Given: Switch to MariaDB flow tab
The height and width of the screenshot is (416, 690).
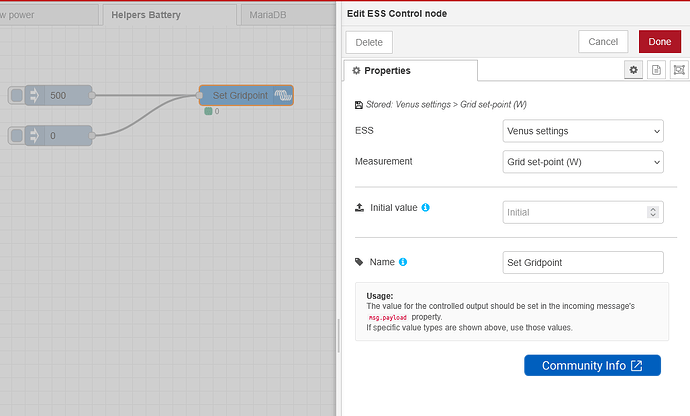Looking at the screenshot, I should click(x=286, y=15).
